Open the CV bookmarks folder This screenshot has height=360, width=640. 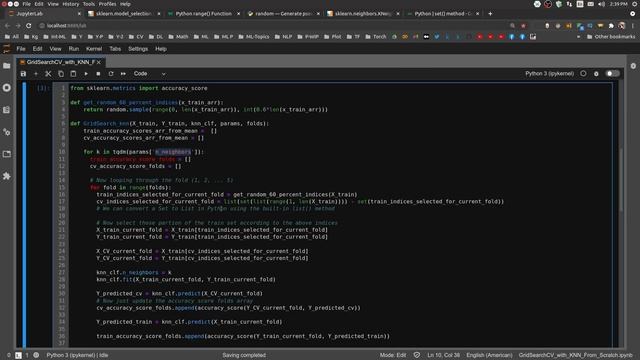click(x=136, y=37)
